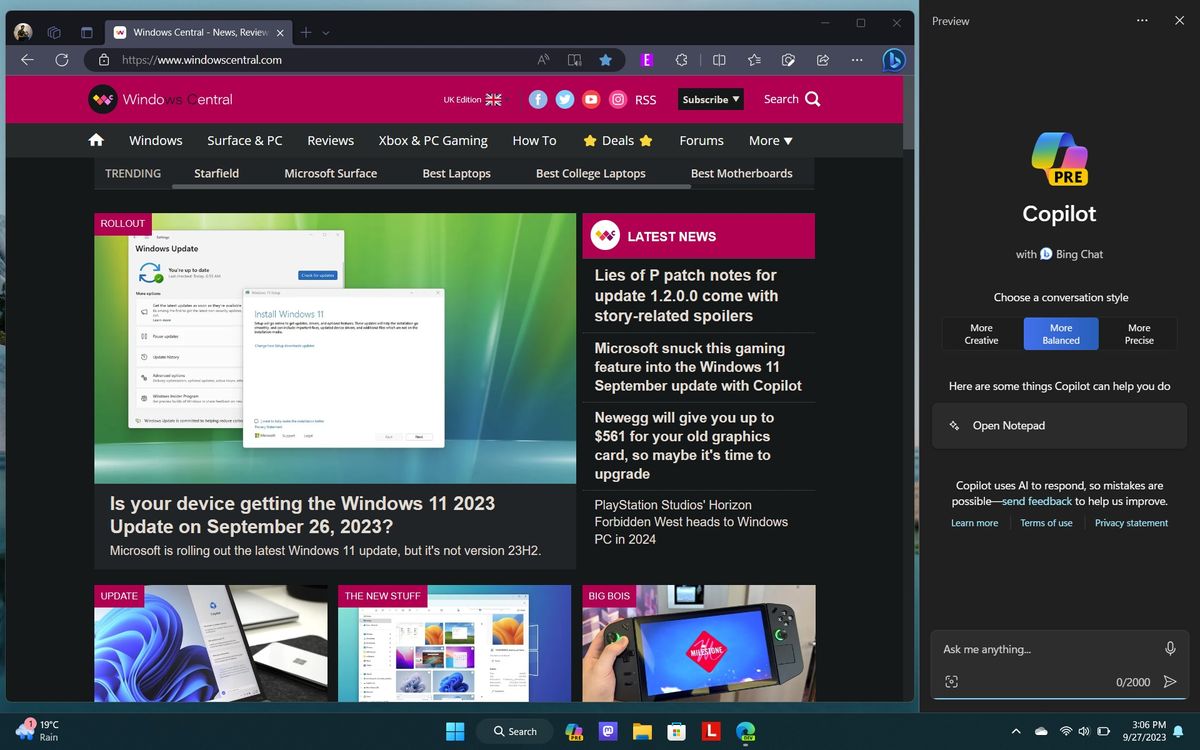1200x750 pixels.
Task: Click the YouTube icon in the site header
Action: [590, 99]
